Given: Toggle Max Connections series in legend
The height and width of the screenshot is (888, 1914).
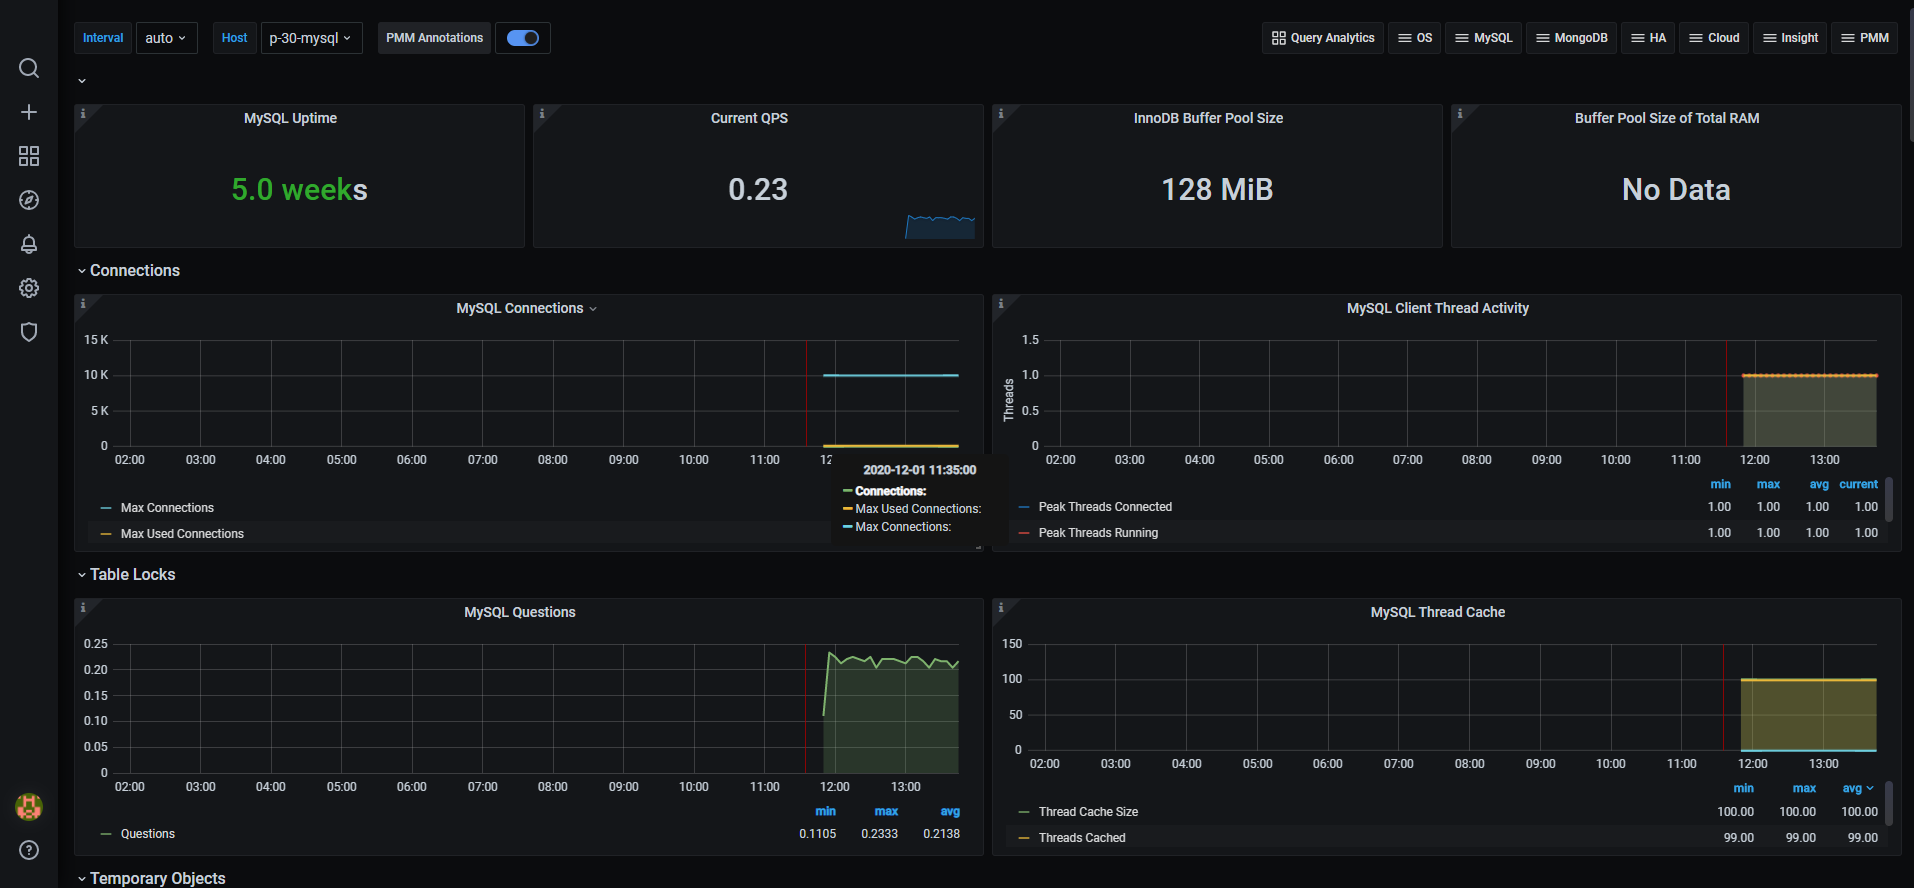Looking at the screenshot, I should click(167, 508).
